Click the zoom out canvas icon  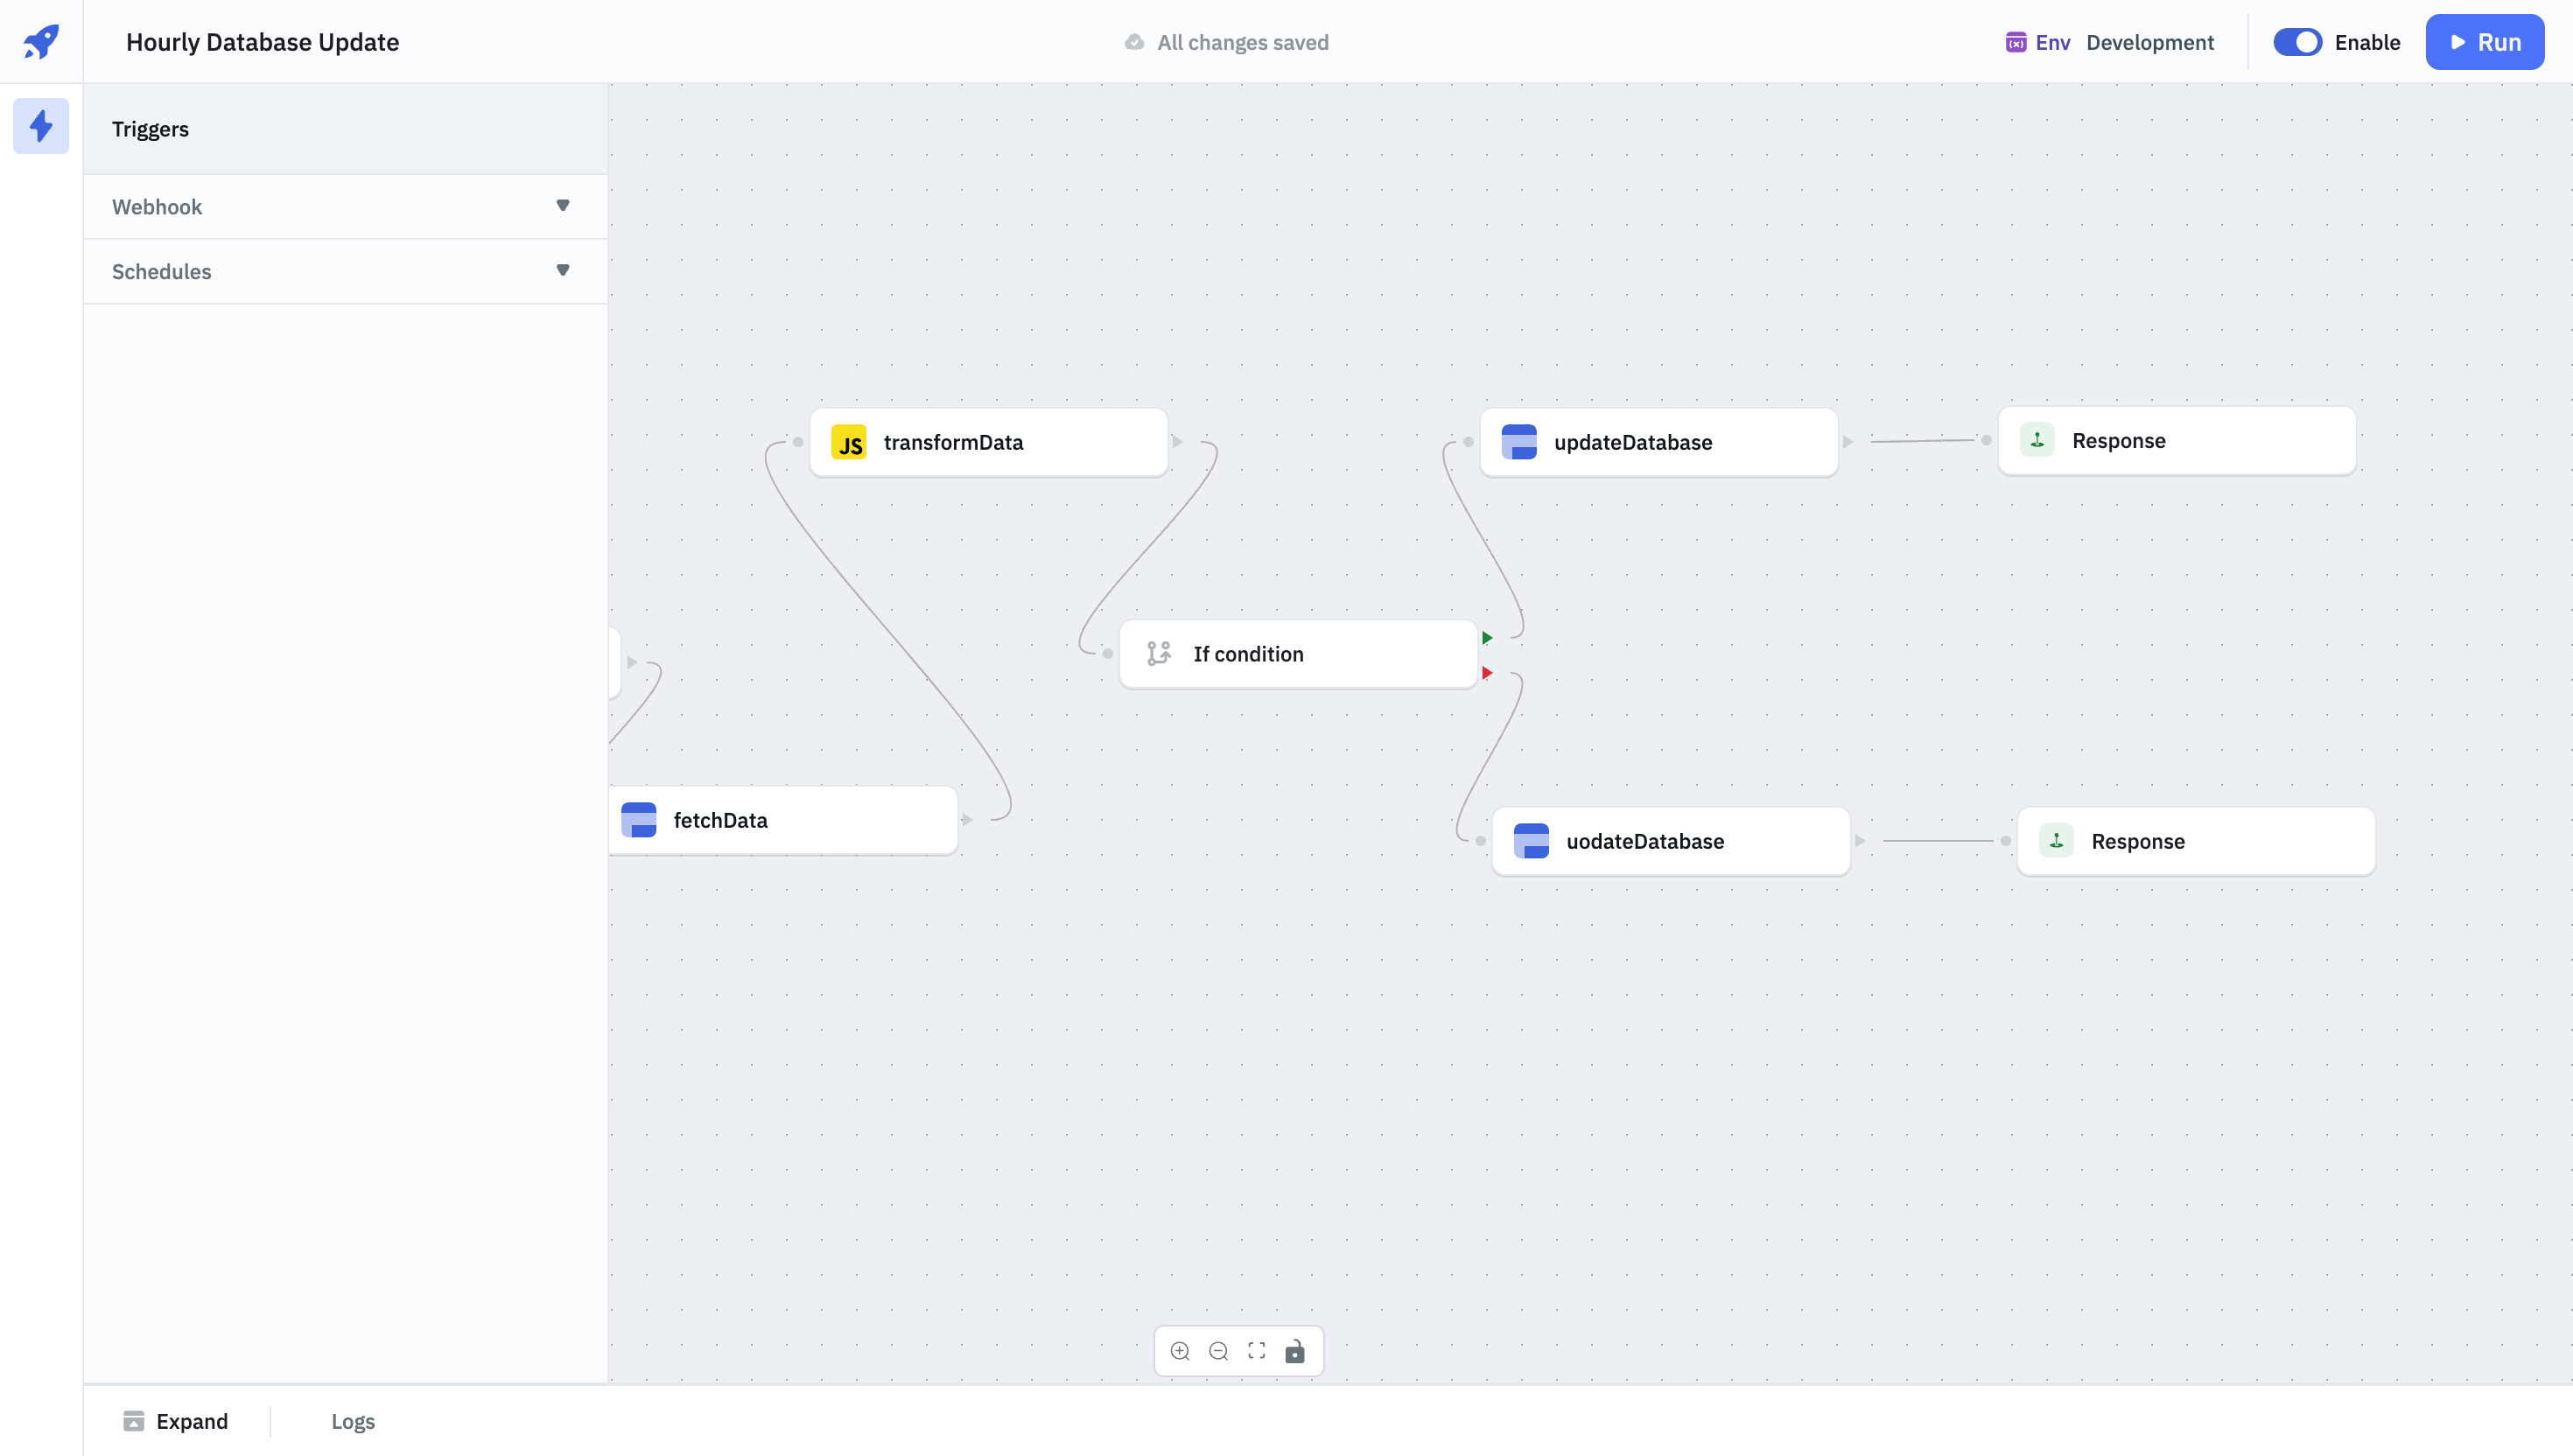1218,1351
